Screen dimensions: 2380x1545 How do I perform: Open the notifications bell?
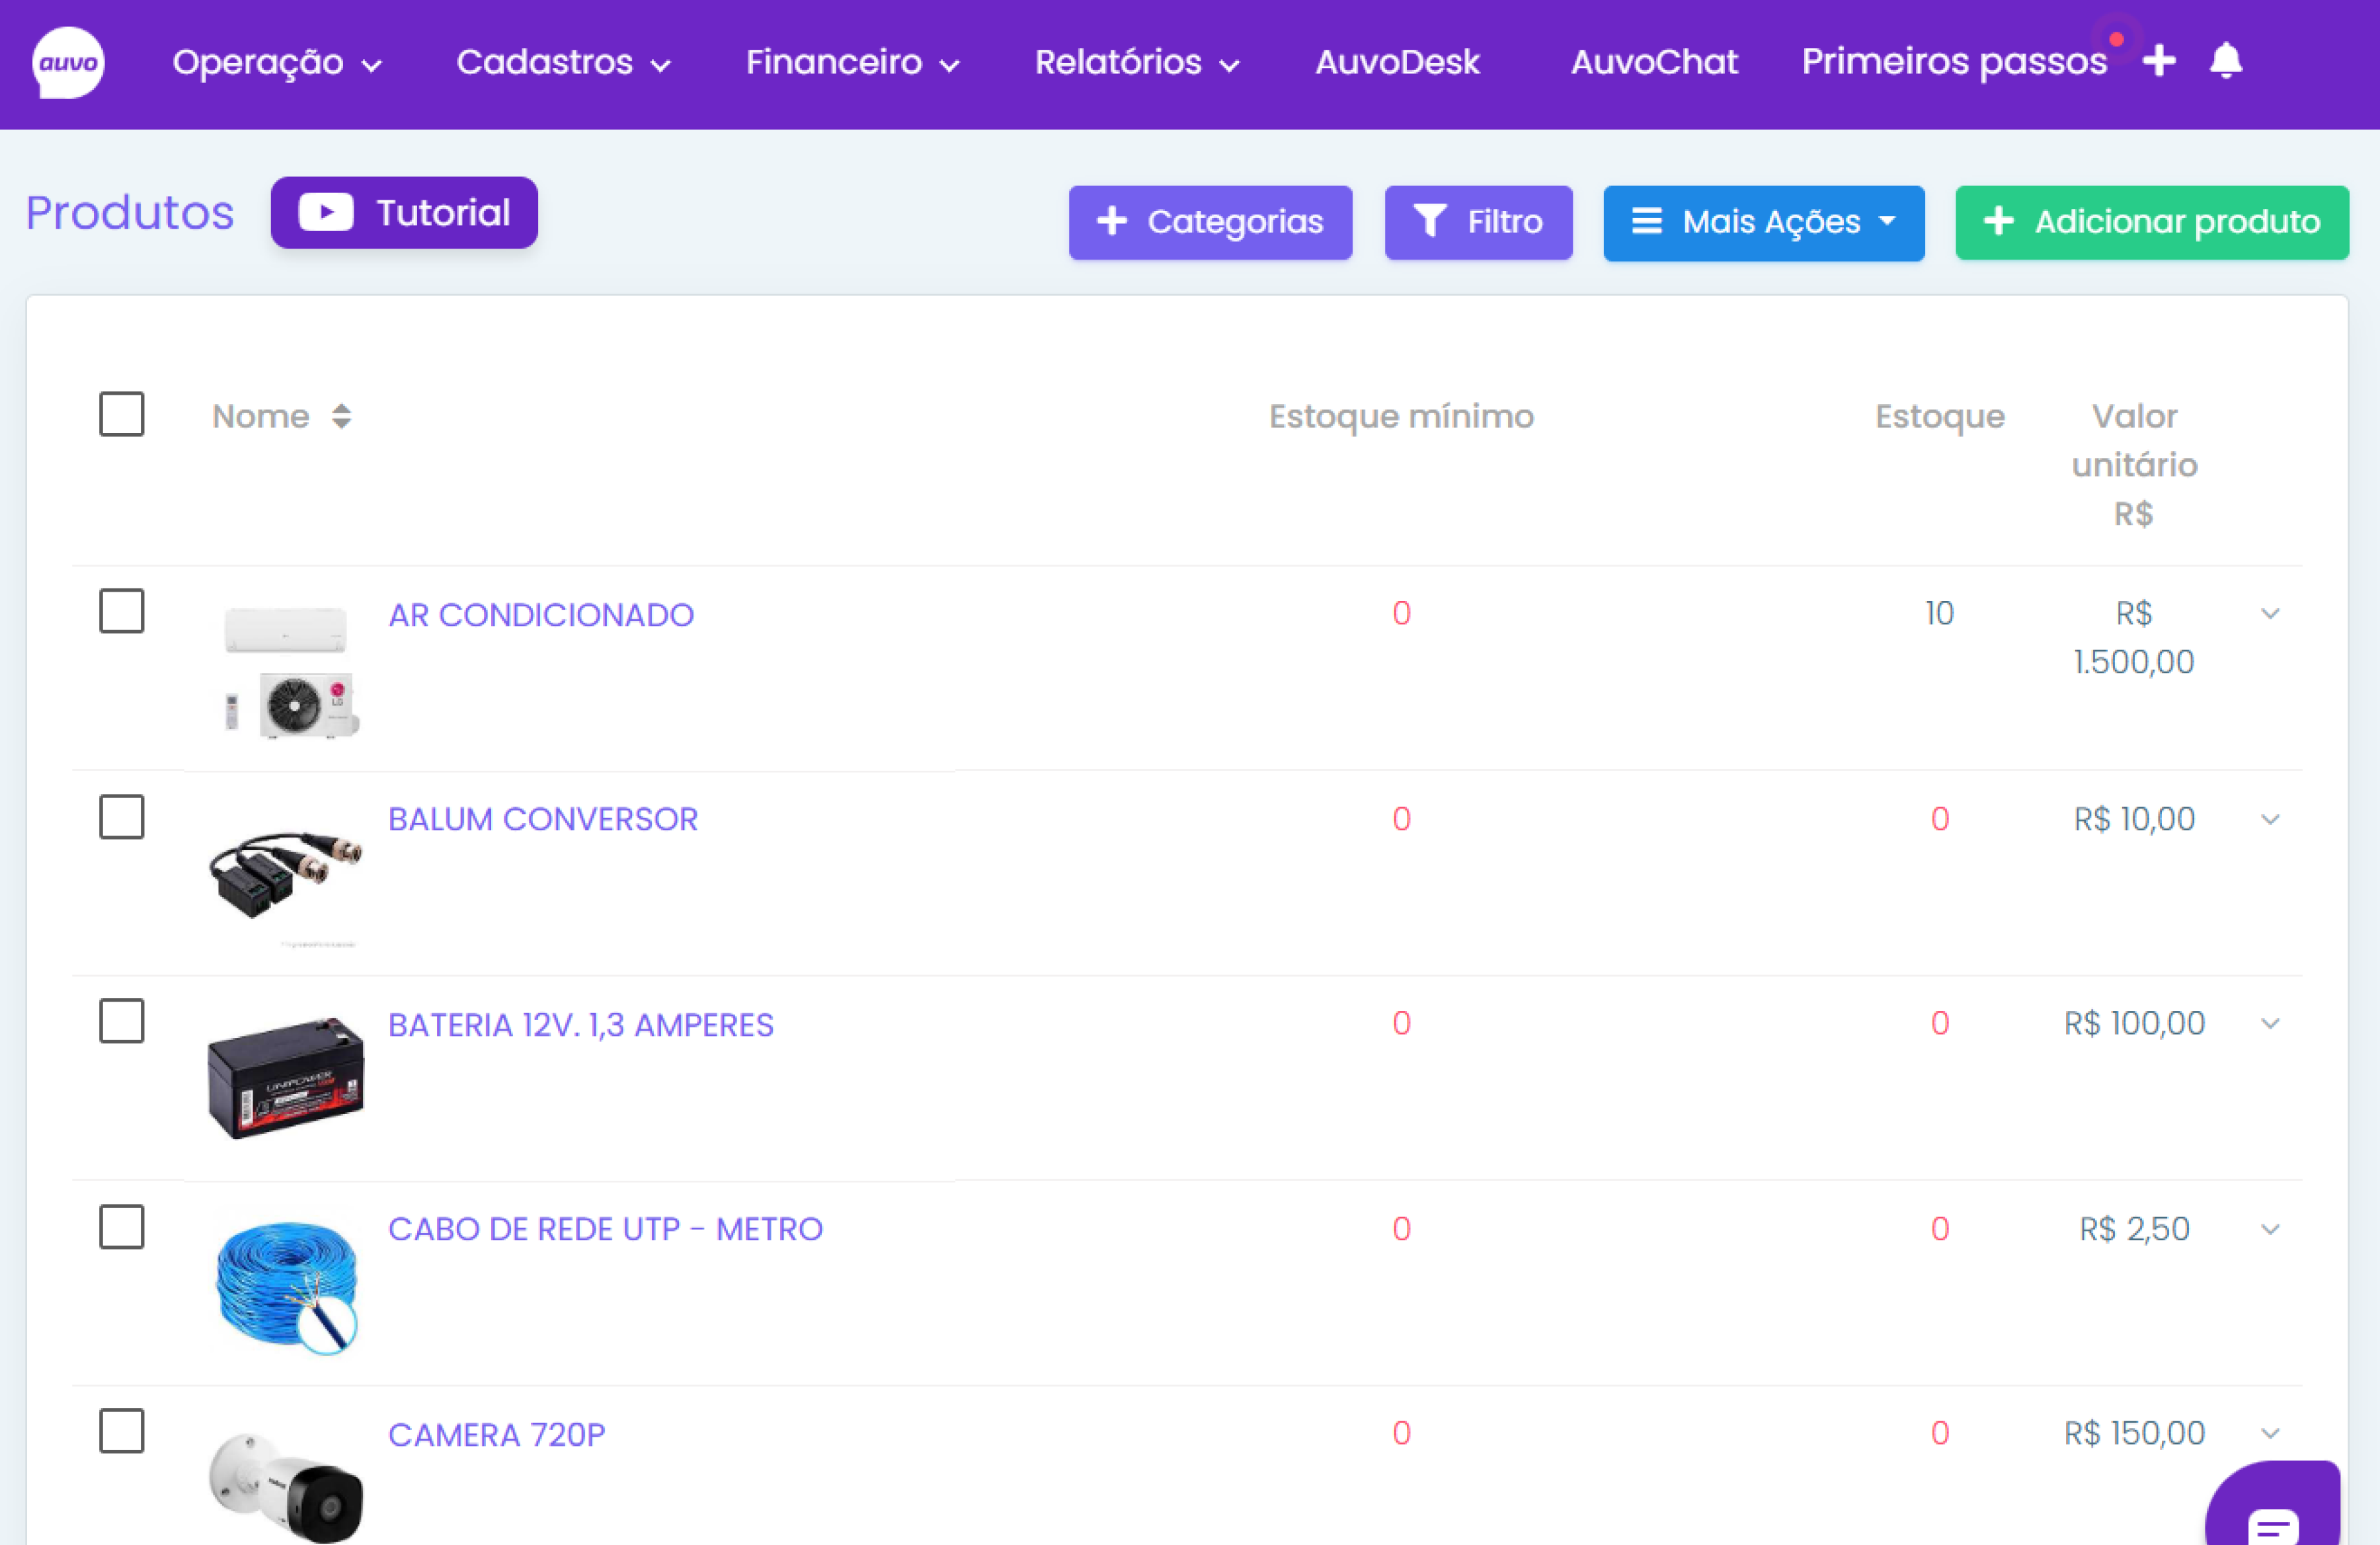click(x=2226, y=61)
